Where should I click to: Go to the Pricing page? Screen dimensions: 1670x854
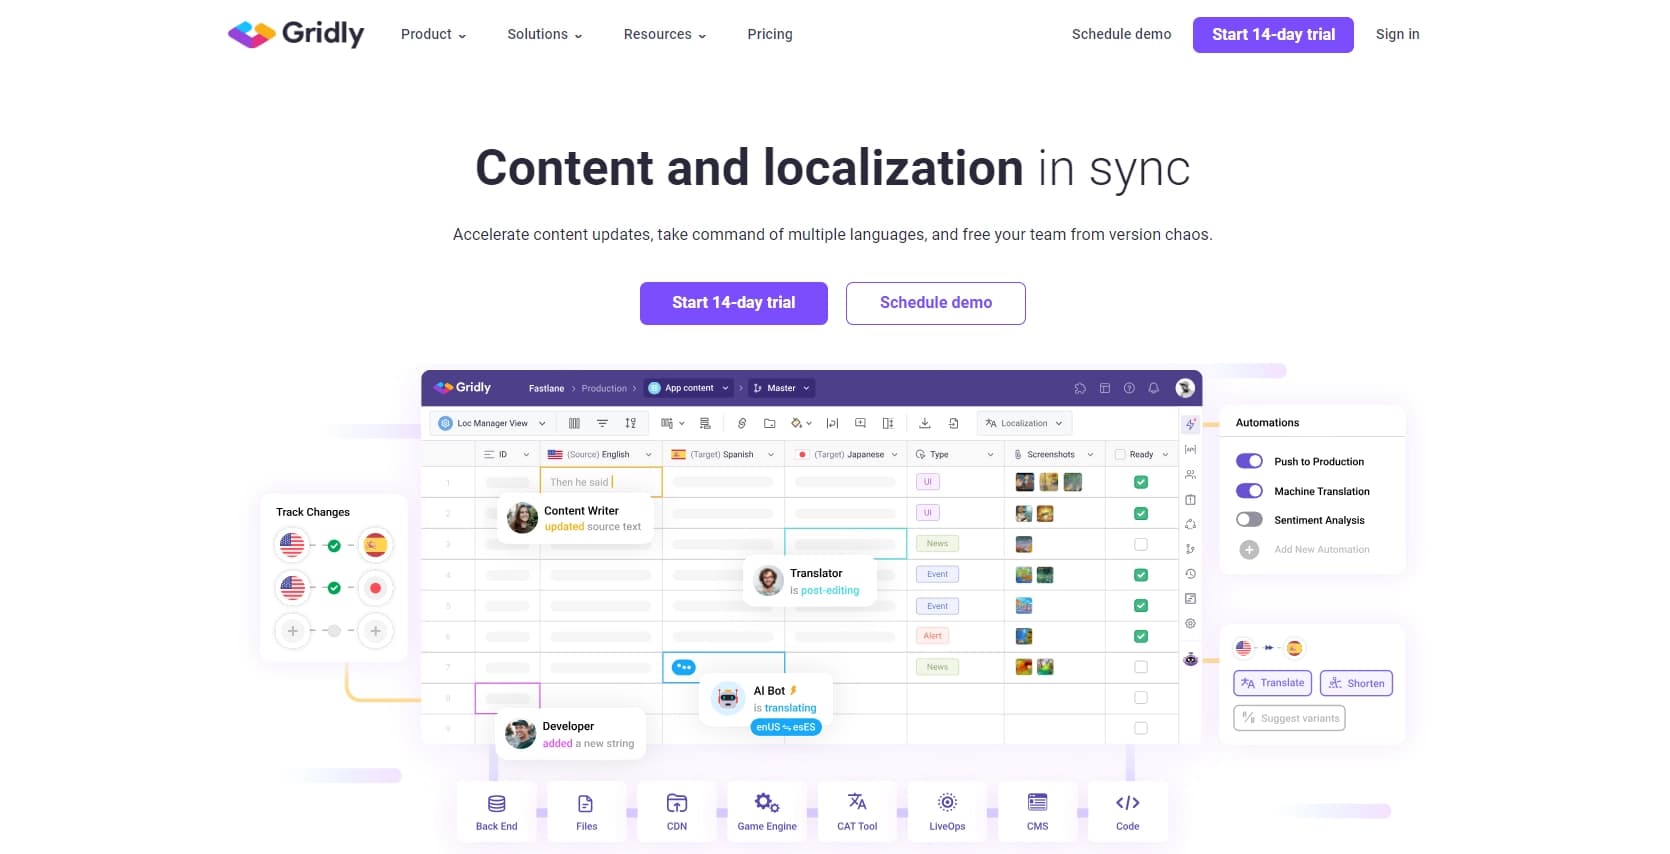point(770,34)
